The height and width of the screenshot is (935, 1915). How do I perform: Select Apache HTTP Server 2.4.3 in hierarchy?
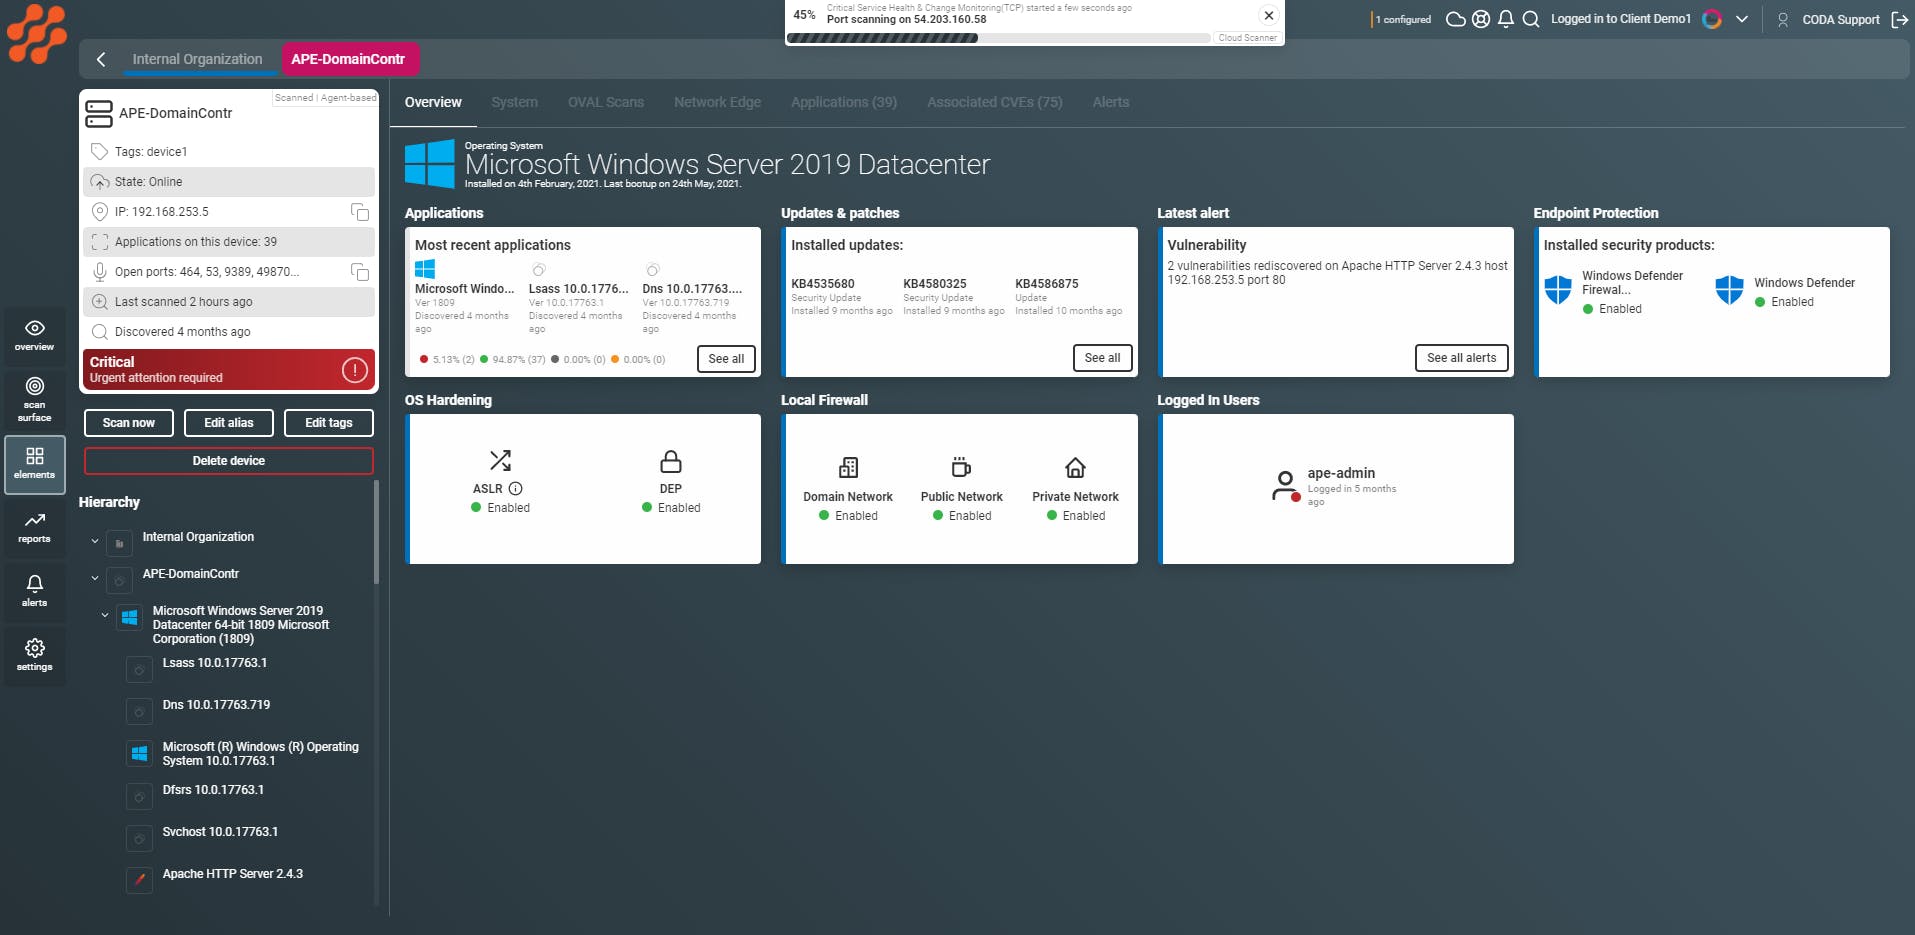click(x=232, y=874)
